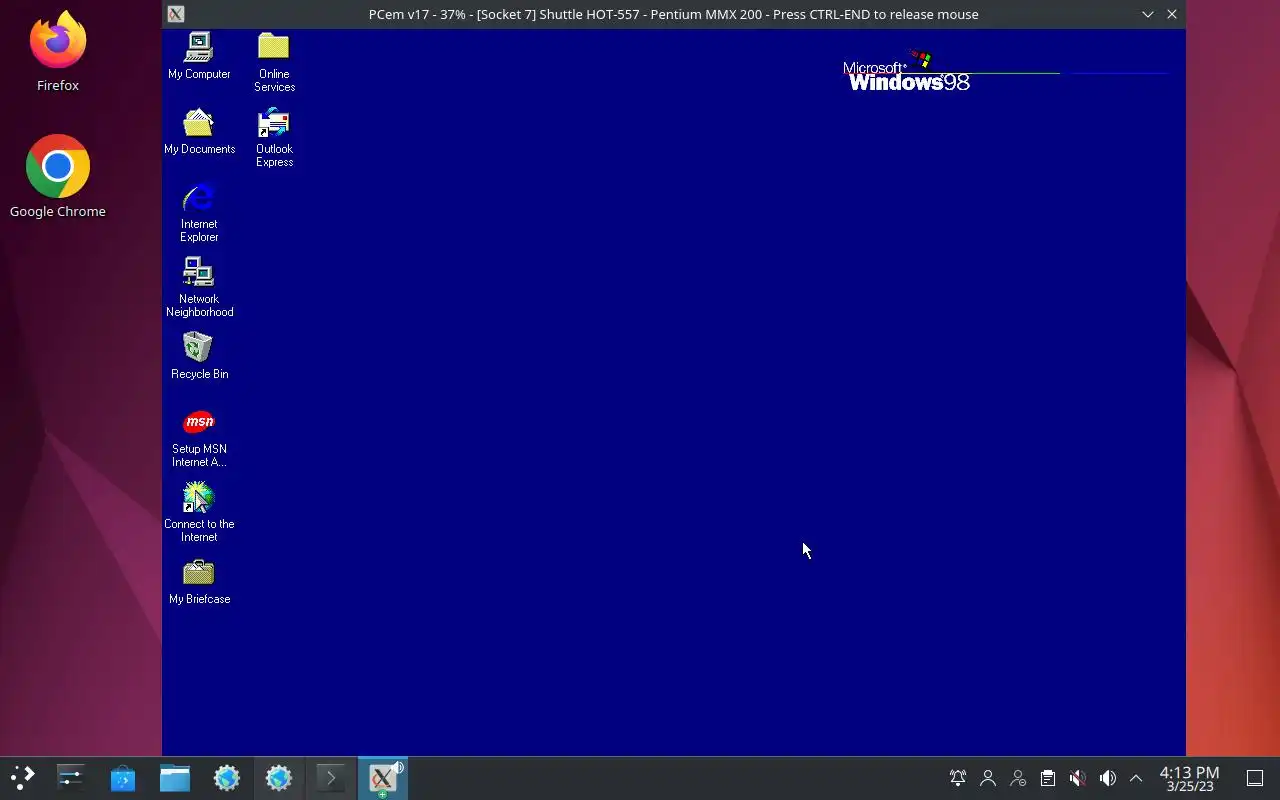Open the file manager from the taskbar
1280x800 pixels.
(x=175, y=778)
